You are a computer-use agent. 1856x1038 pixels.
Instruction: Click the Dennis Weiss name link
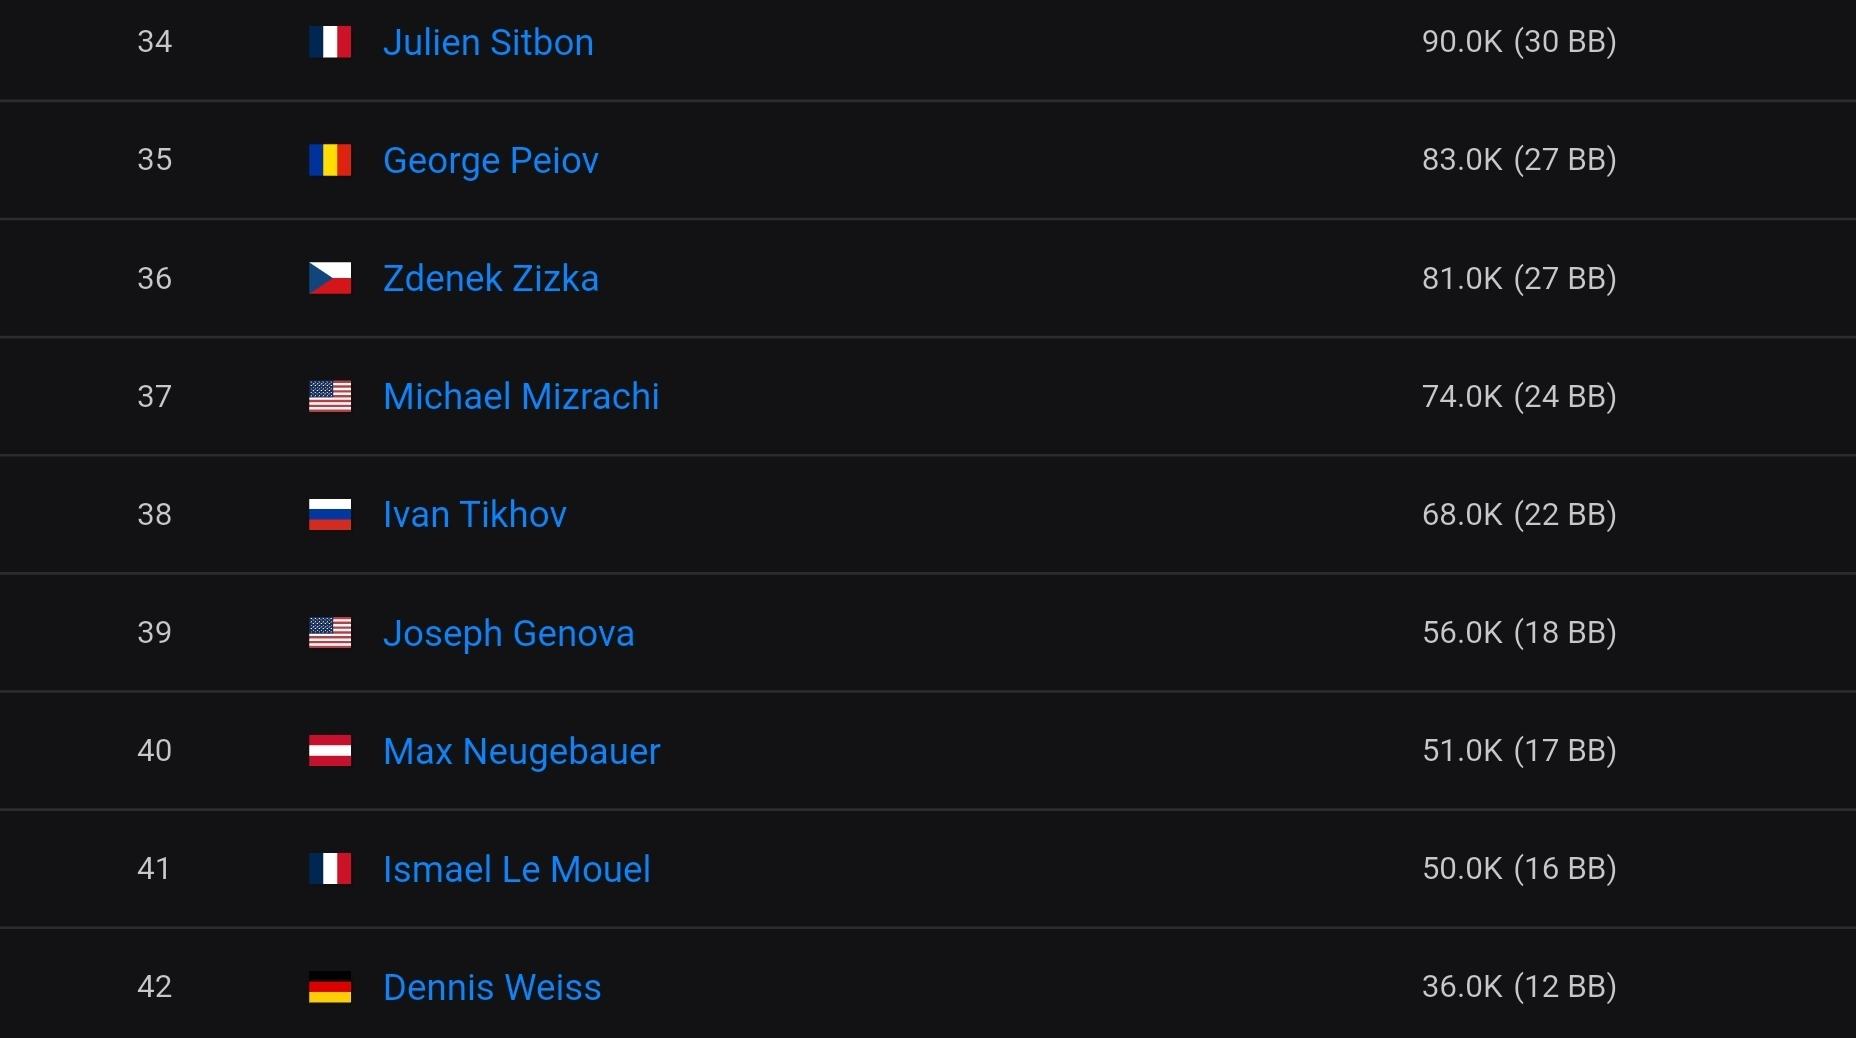coord(492,987)
